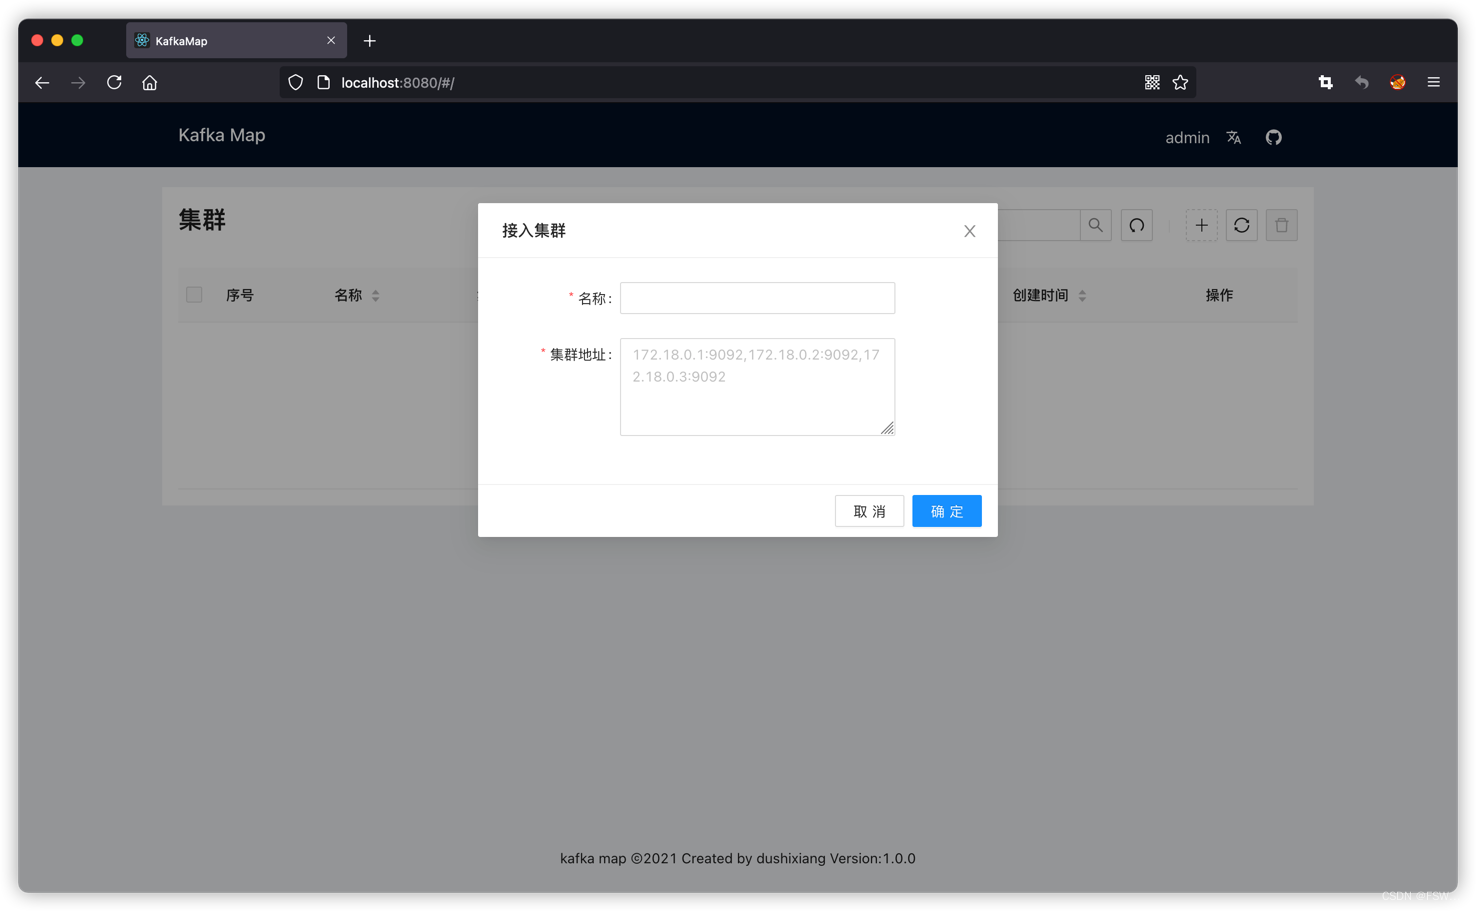Search clusters with the magnifier icon
This screenshot has height=911, width=1476.
point(1095,225)
